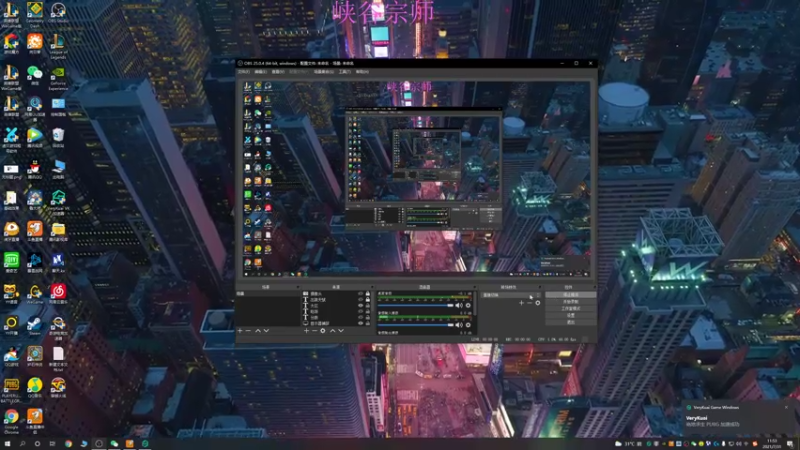Add a new source with the plus icon
800x450 pixels.
307,331
